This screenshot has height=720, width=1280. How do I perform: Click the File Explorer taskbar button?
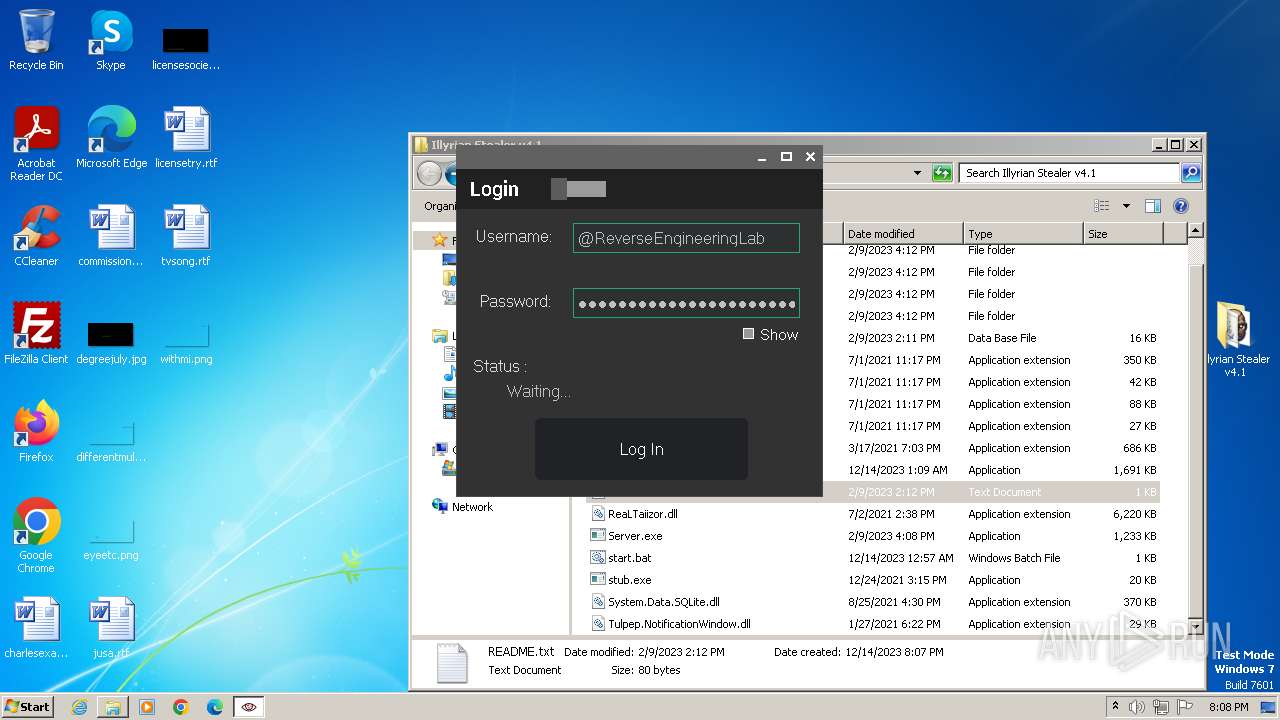(113, 707)
